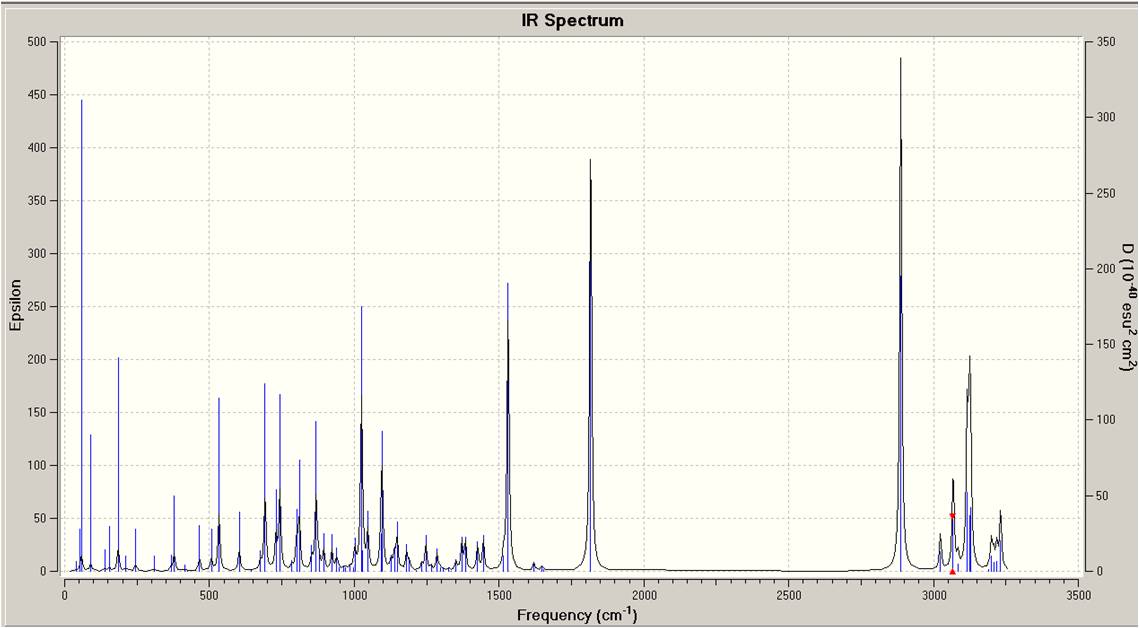Click the blue line near 1095 cm-1
Image resolution: width=1139 pixels, height=628 pixels.
point(382,501)
